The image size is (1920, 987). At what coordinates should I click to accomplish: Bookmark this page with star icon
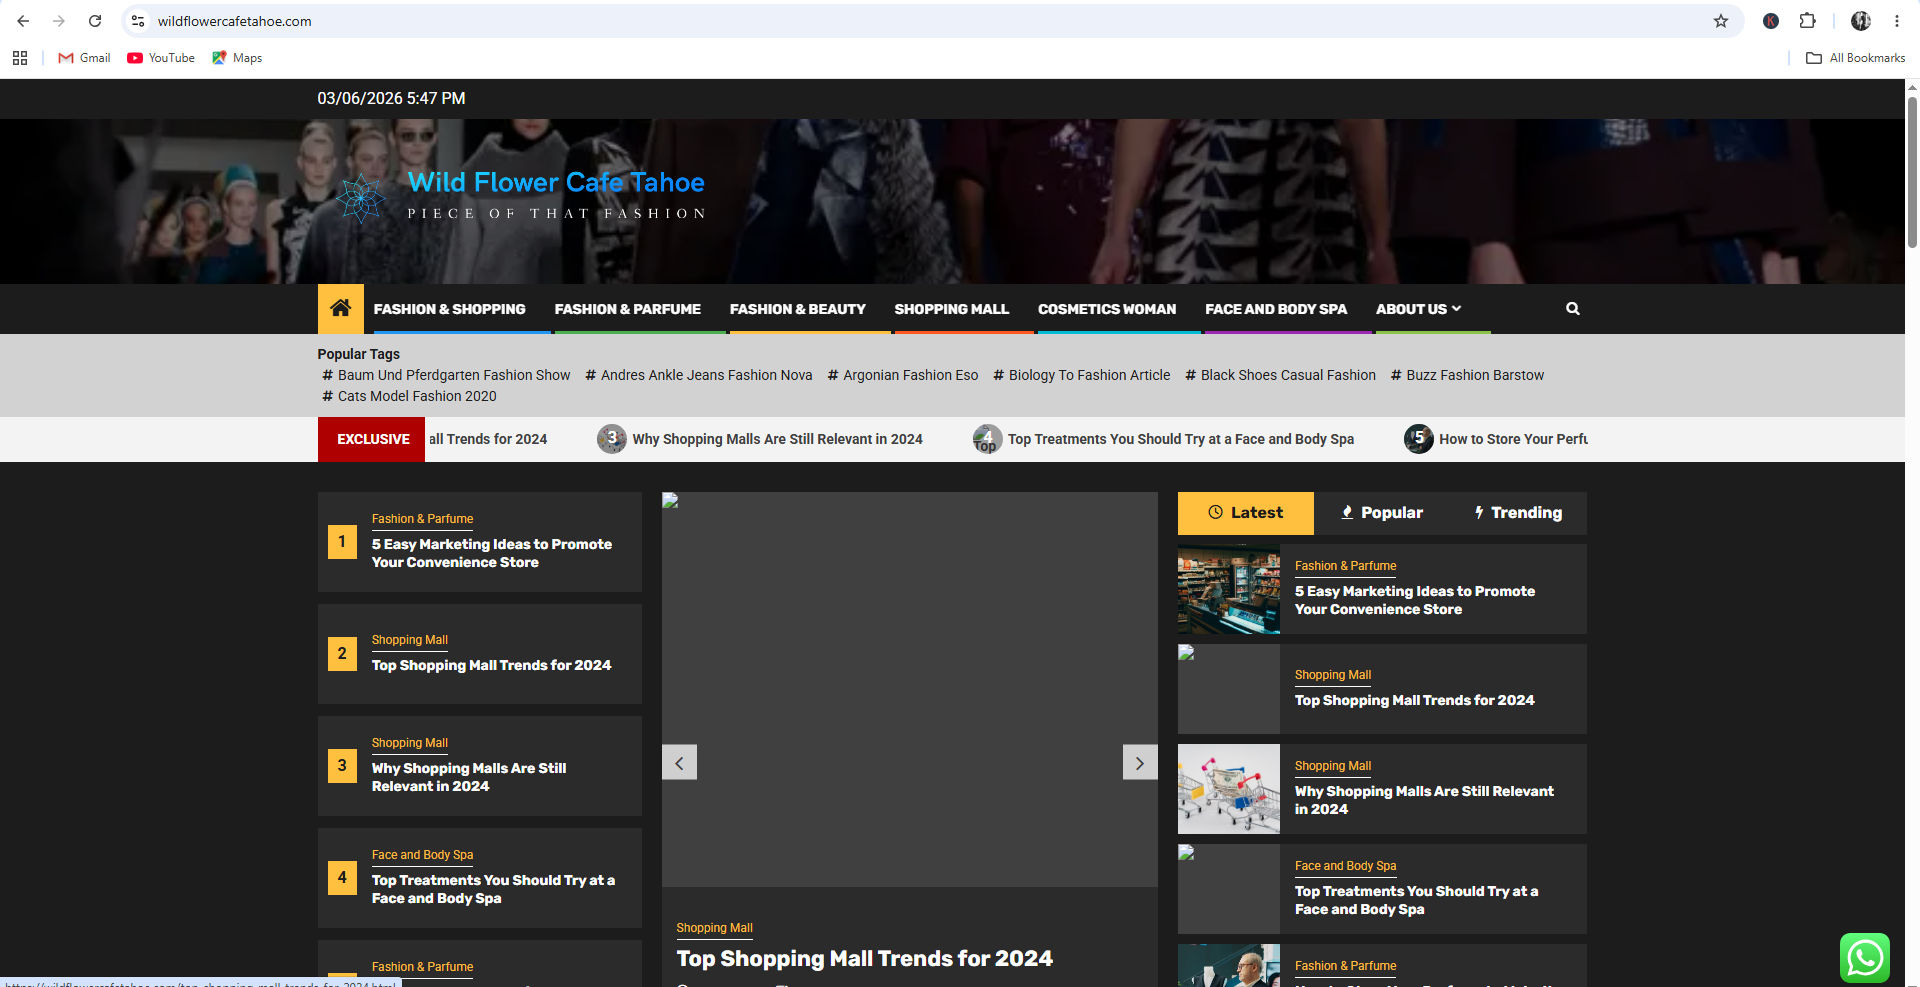(x=1721, y=21)
